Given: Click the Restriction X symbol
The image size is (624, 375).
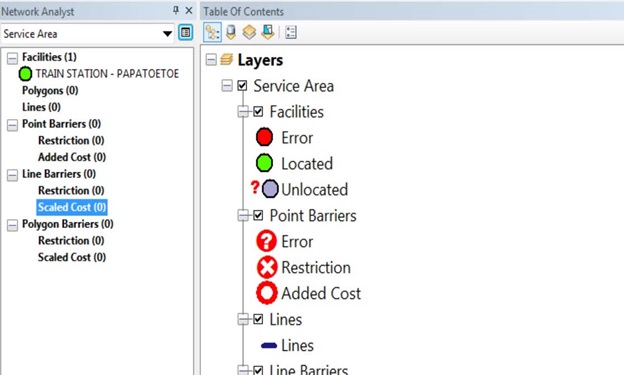Looking at the screenshot, I should [x=267, y=267].
